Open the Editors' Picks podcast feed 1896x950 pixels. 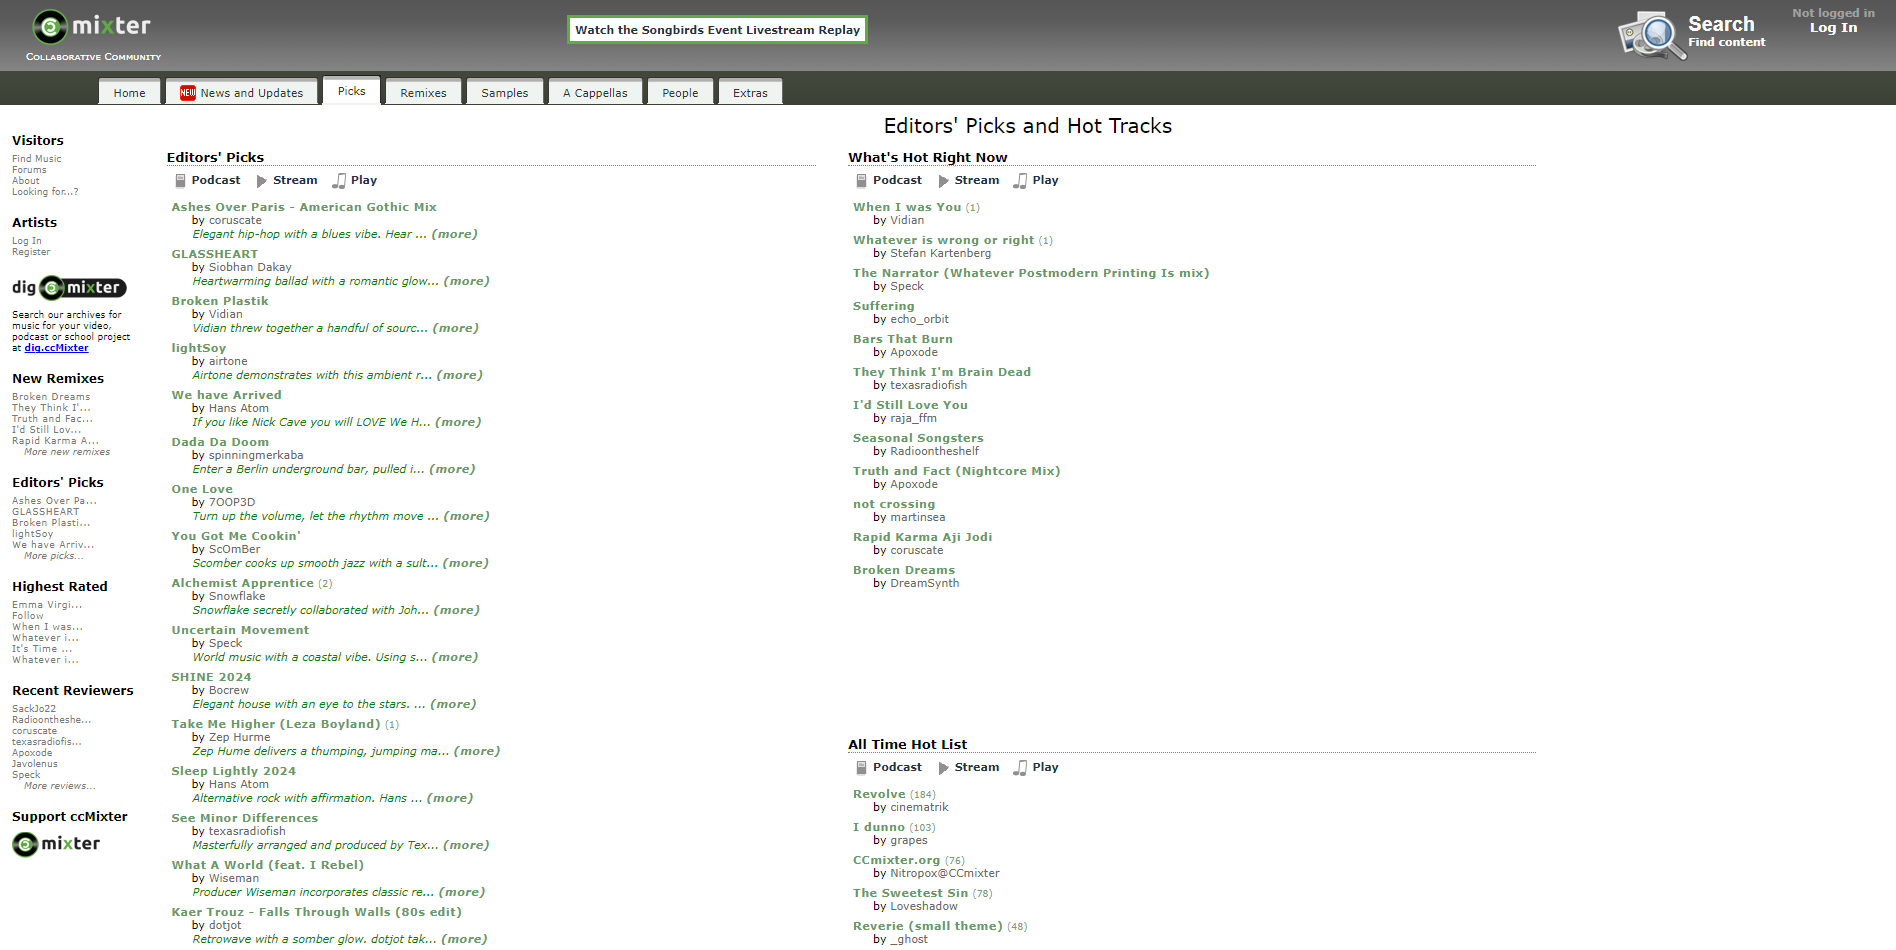click(x=215, y=180)
